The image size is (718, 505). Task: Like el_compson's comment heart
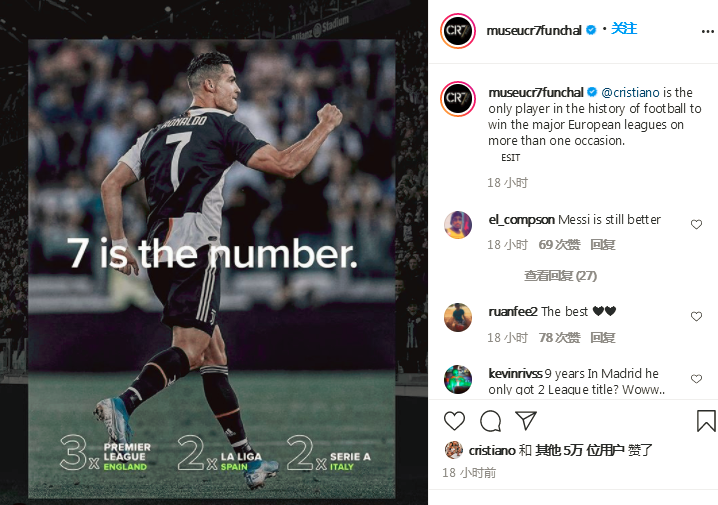pos(696,224)
